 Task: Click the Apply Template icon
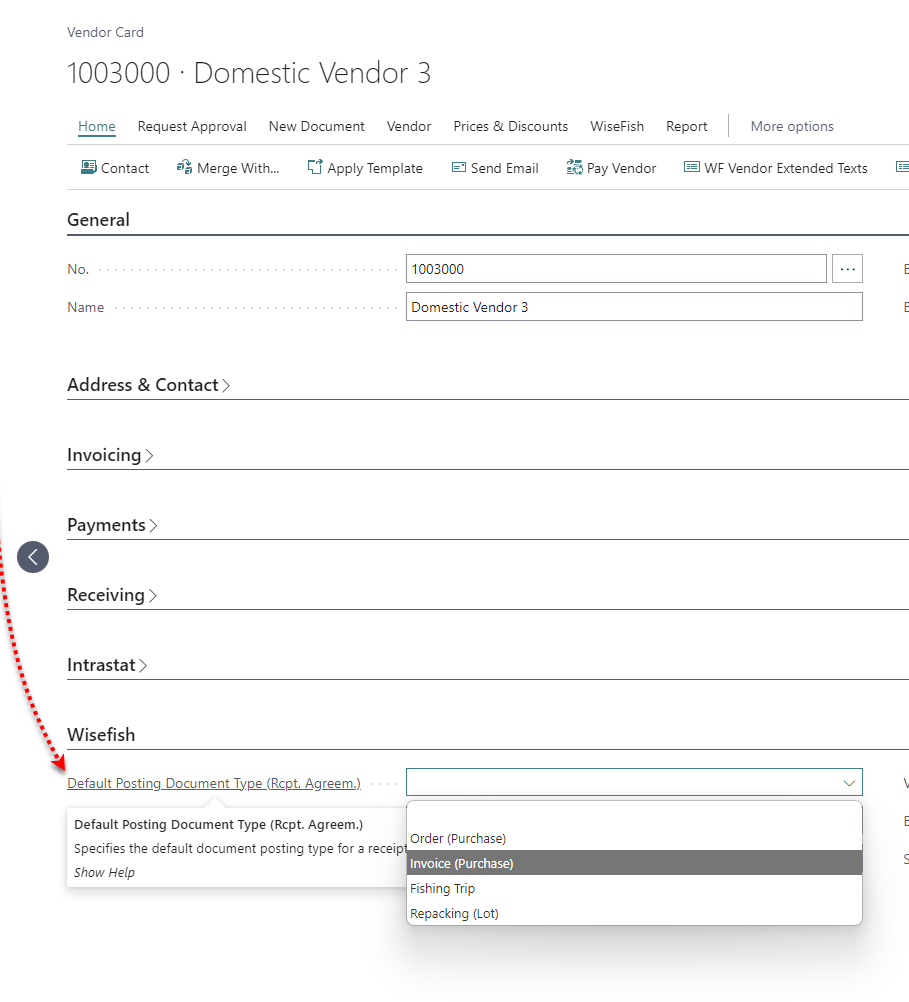(315, 168)
